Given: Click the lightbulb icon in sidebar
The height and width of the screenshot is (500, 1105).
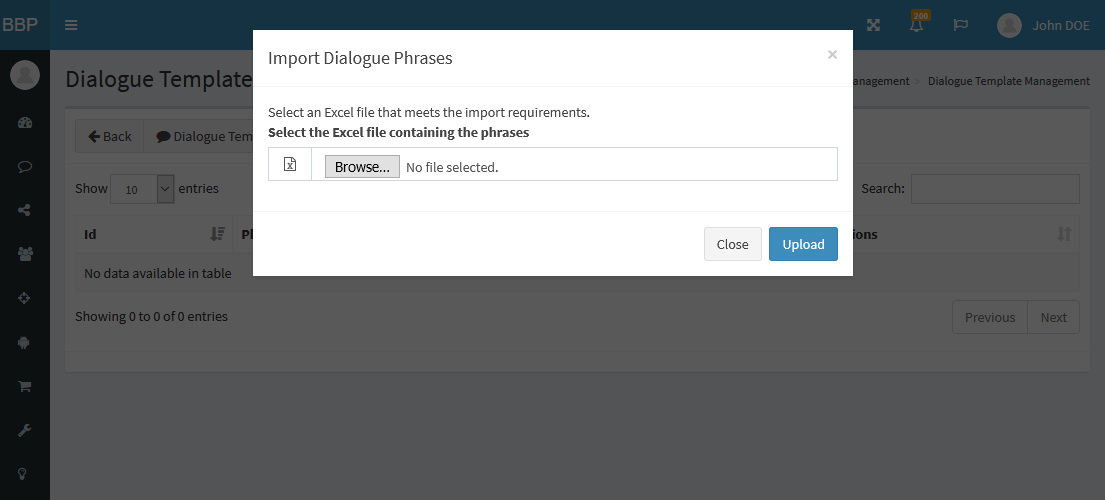Looking at the screenshot, I should (25, 473).
